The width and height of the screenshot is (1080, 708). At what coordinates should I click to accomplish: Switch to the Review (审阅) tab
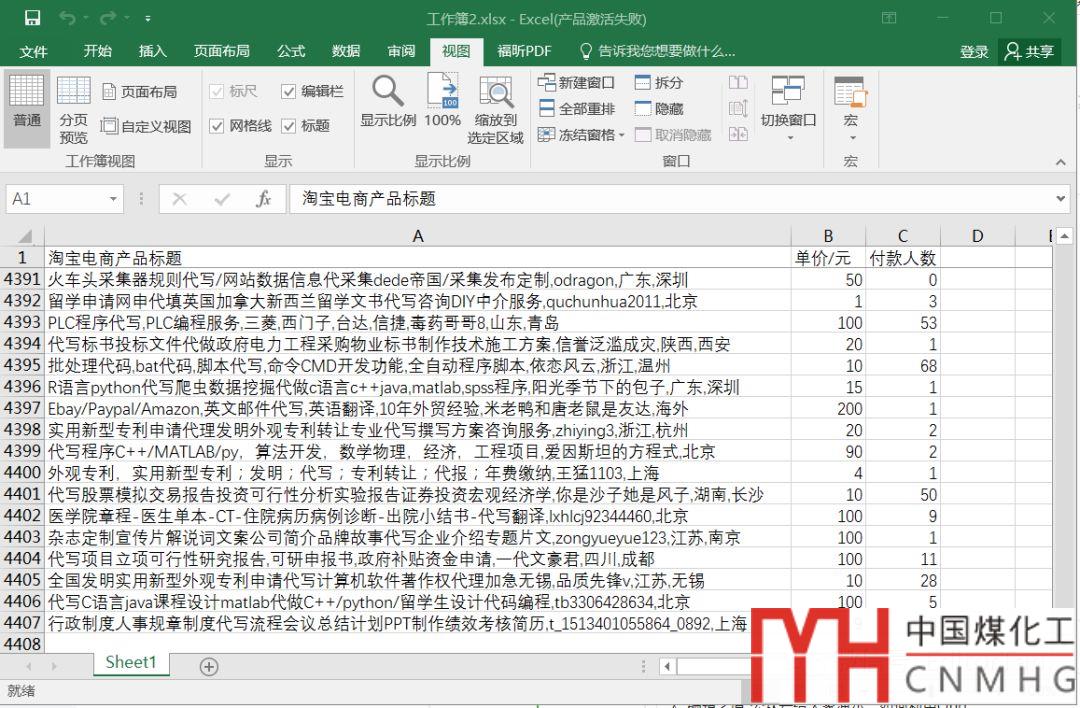[401, 51]
